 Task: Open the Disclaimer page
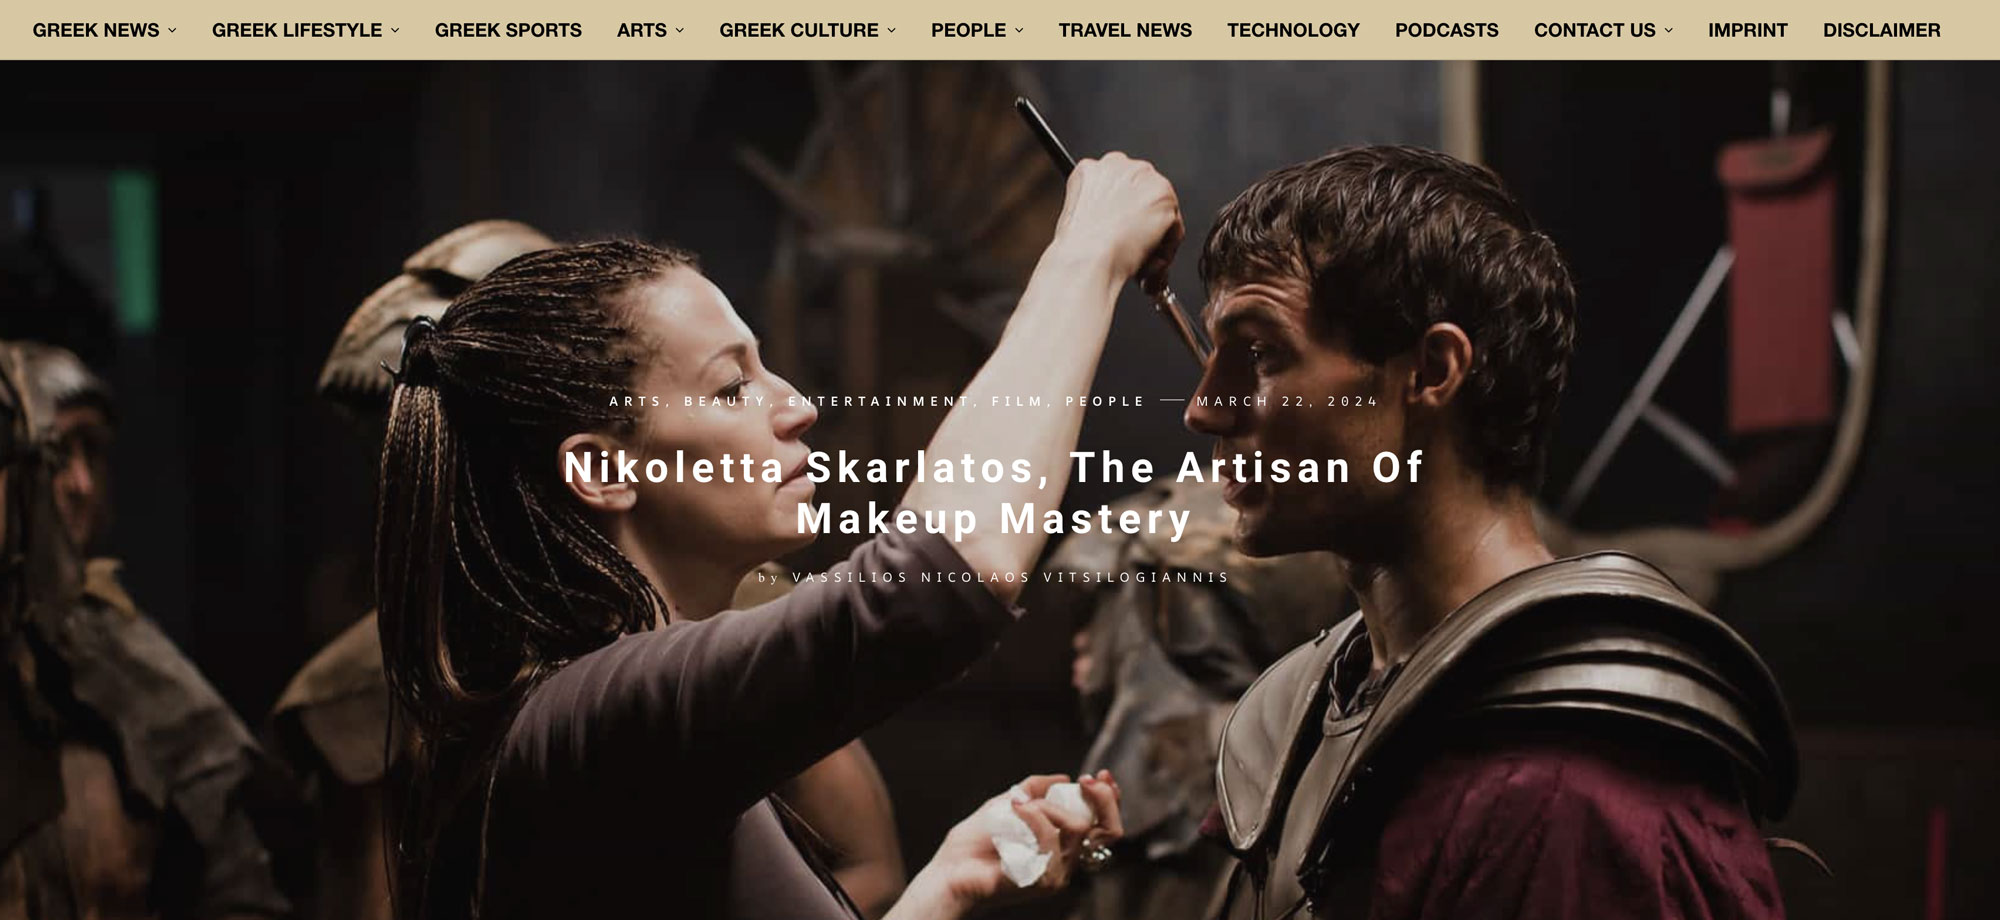point(1881,30)
